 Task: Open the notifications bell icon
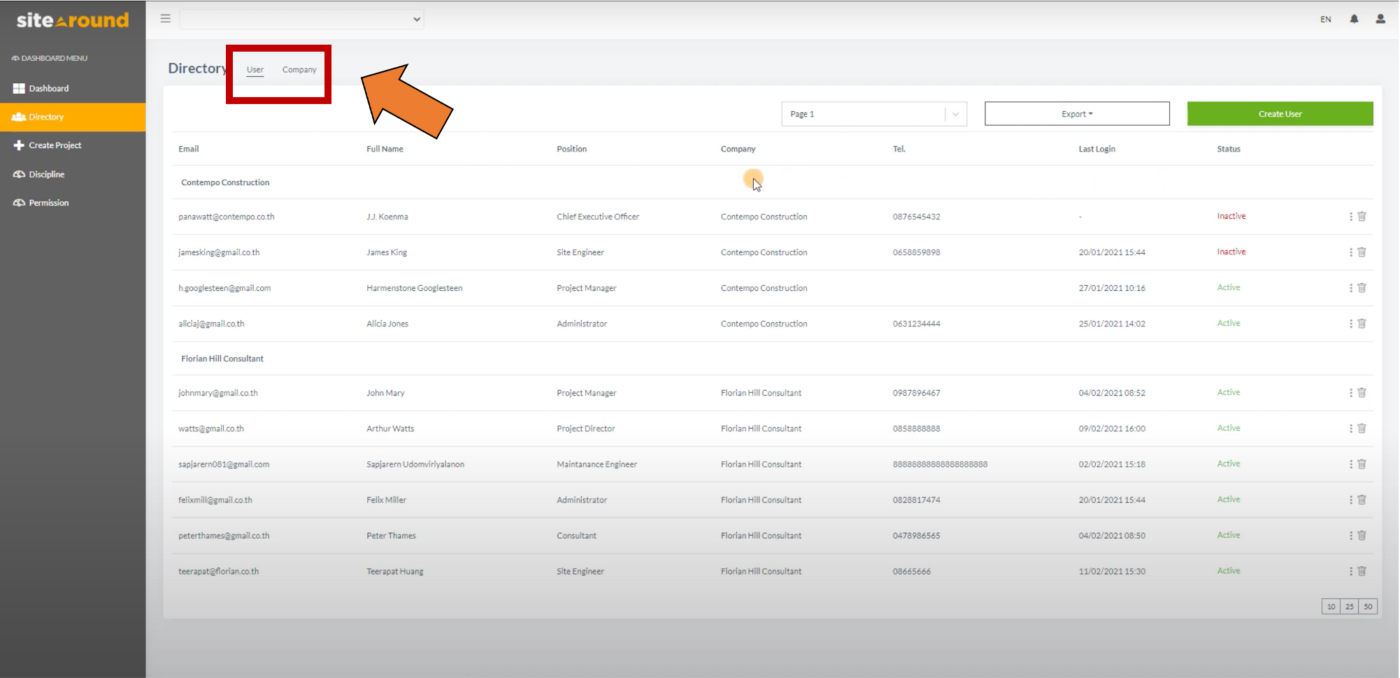(1353, 18)
